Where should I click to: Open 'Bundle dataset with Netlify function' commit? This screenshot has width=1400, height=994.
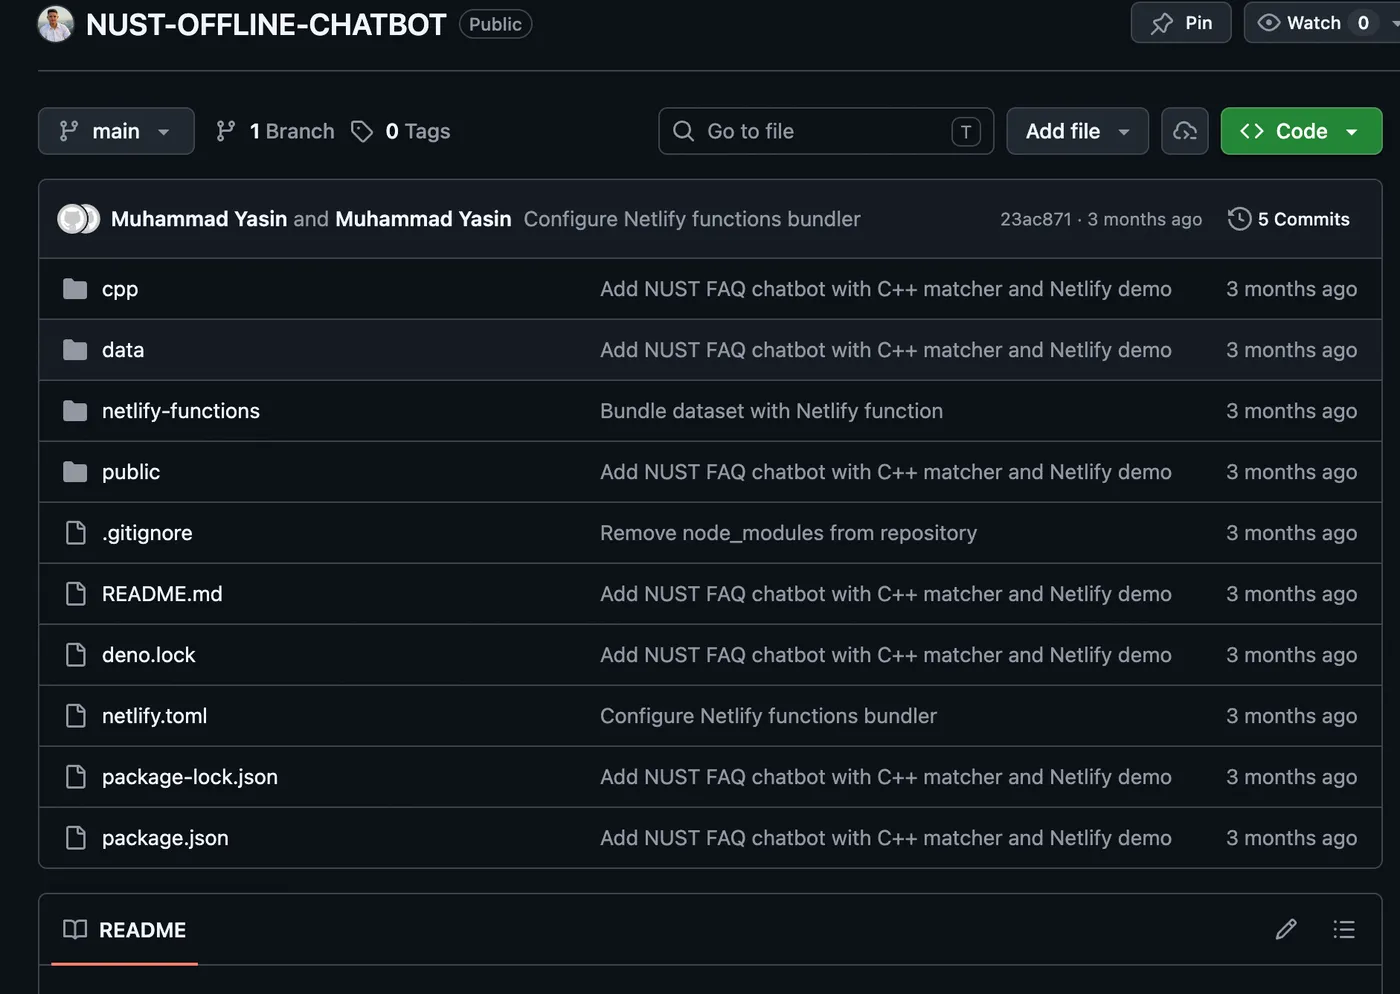tap(771, 411)
